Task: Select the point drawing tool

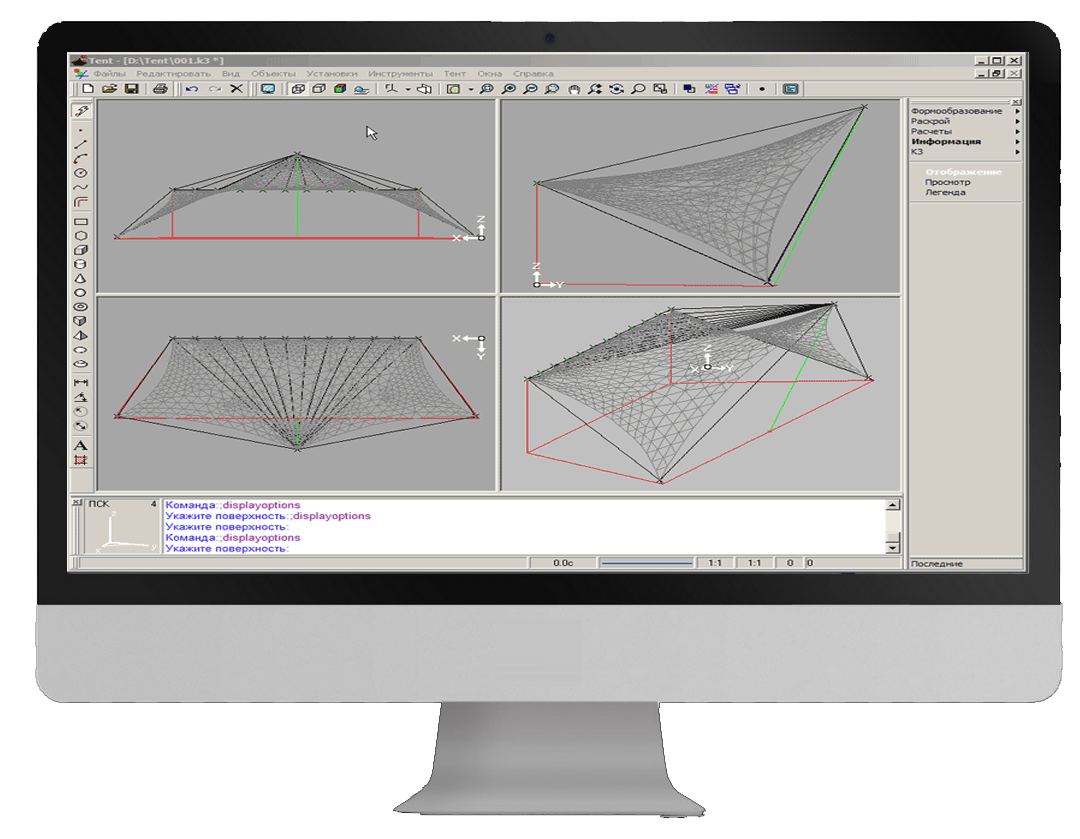Action: 81,130
